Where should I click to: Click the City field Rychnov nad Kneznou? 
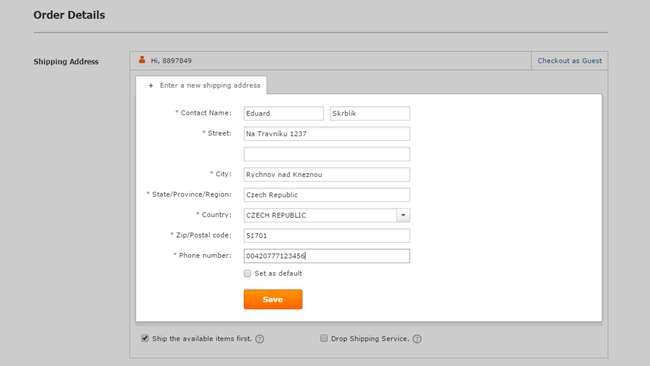(x=327, y=175)
